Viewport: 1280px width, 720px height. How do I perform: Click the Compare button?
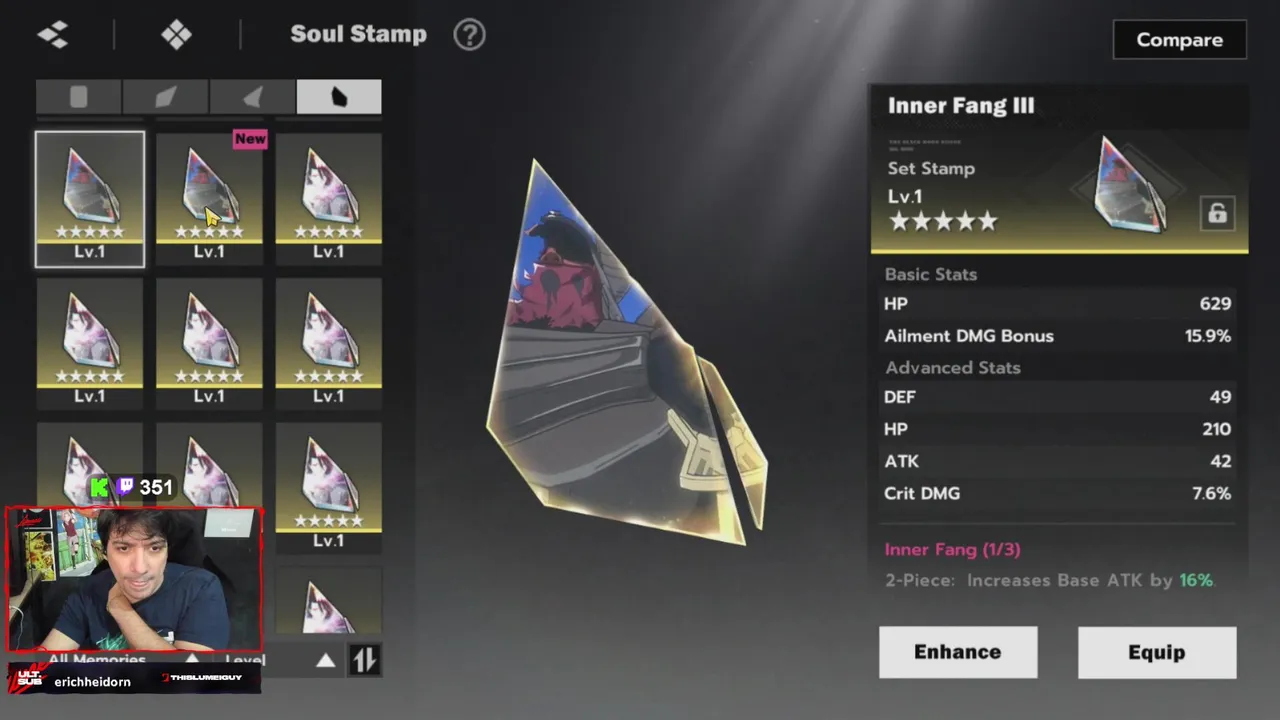(1180, 40)
